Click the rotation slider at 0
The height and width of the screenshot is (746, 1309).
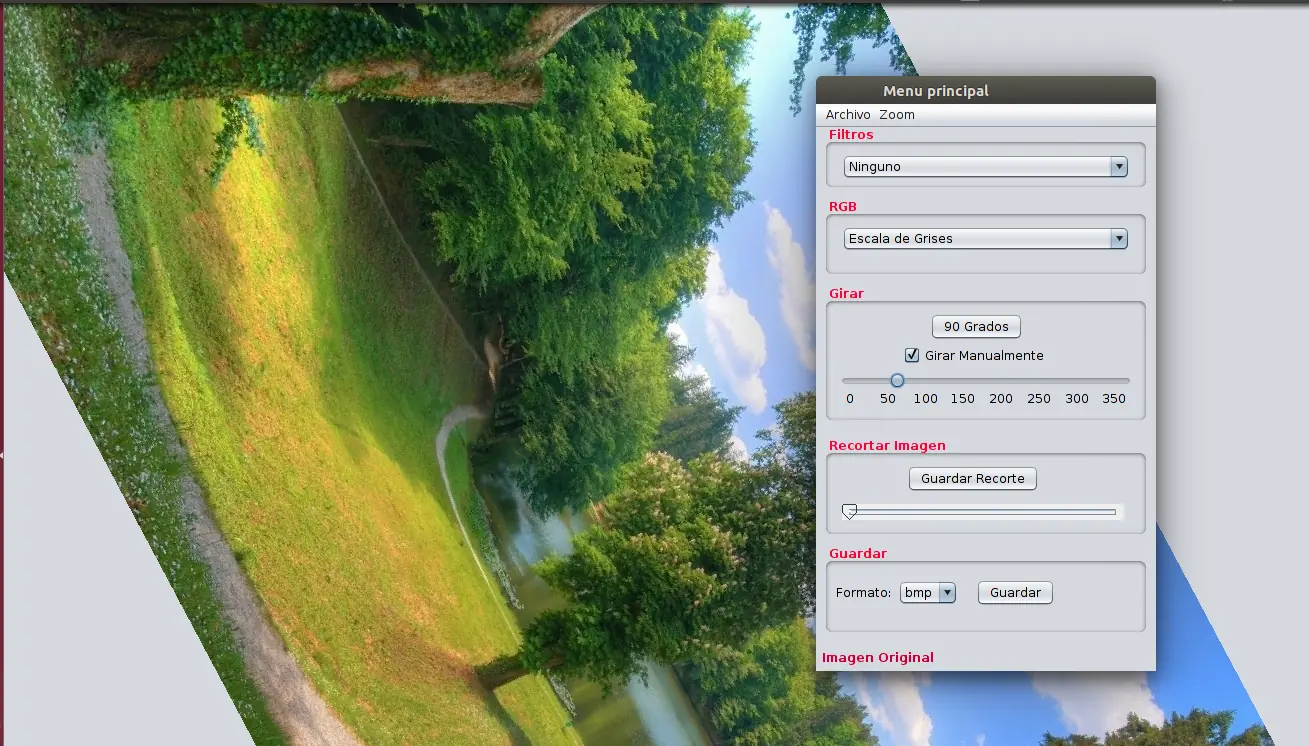click(x=850, y=381)
